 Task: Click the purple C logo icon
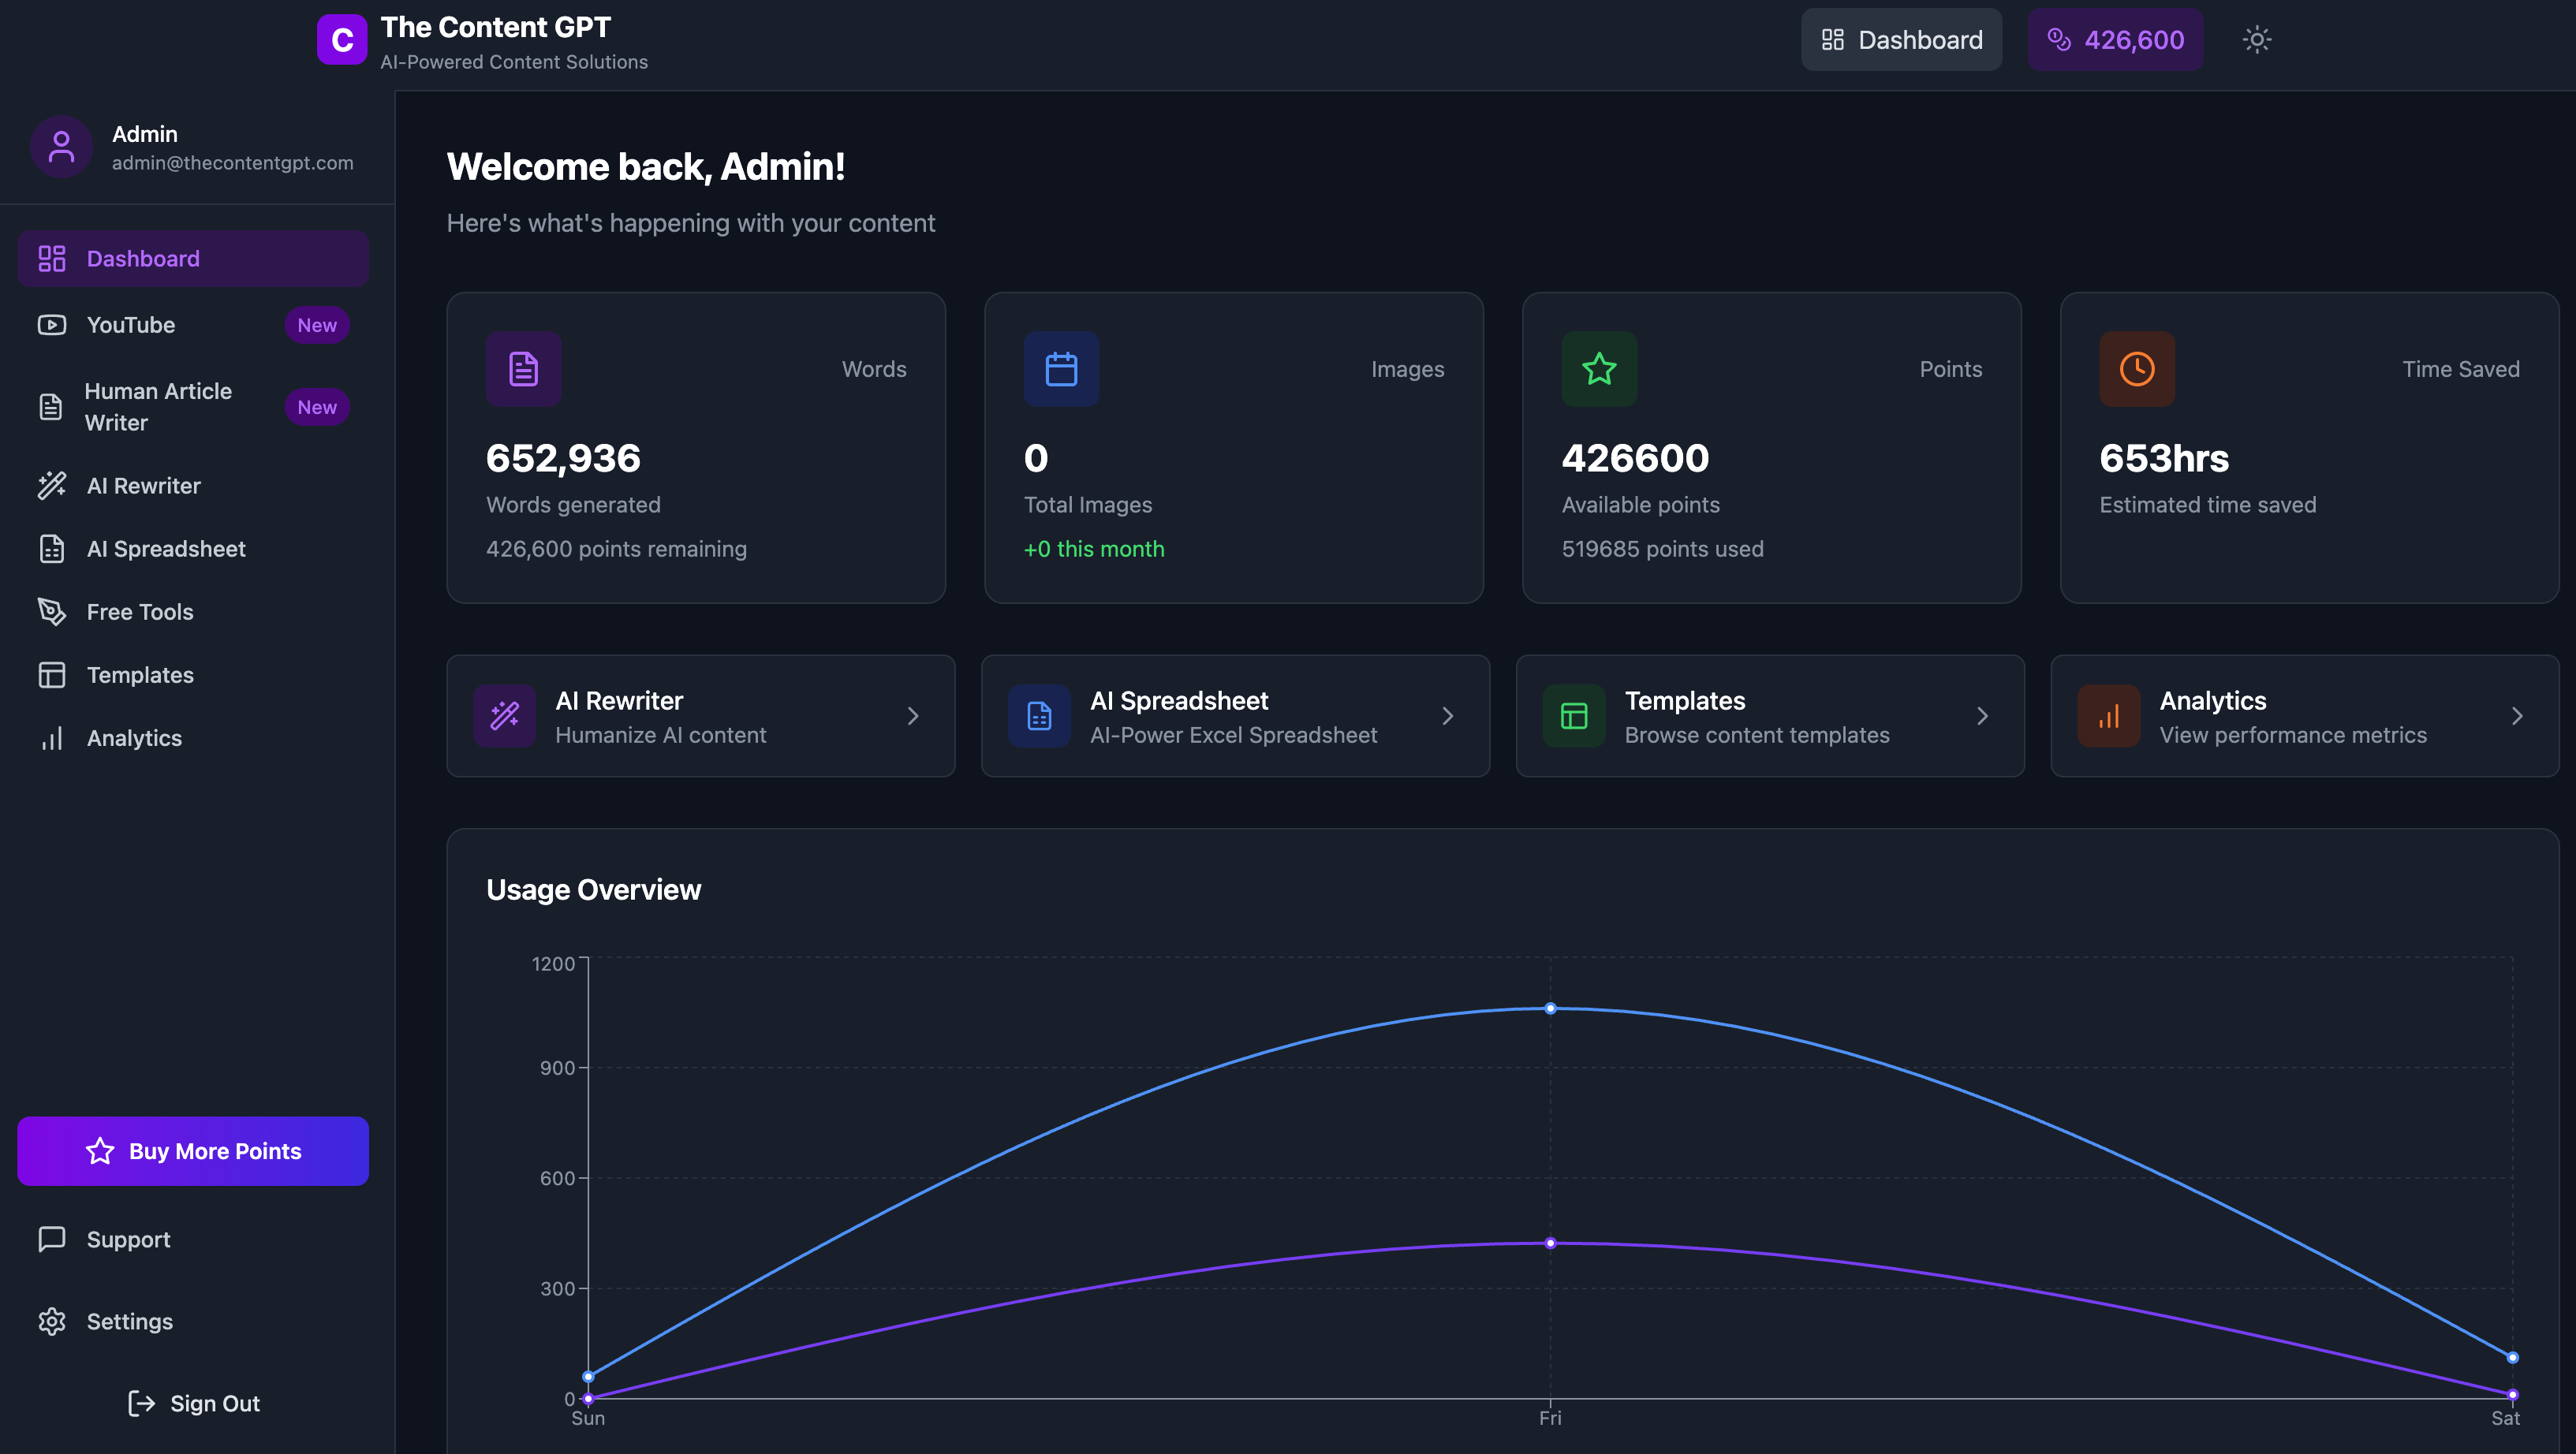tap(342, 40)
